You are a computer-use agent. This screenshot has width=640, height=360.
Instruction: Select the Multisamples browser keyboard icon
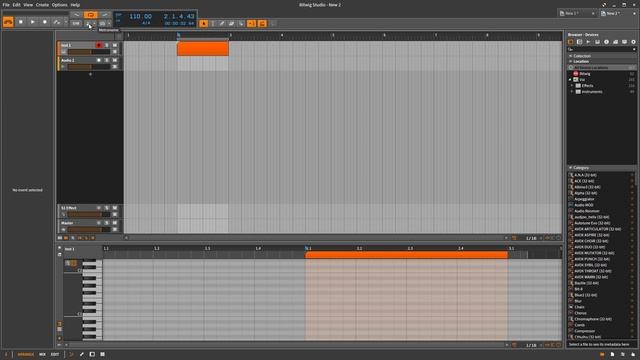point(598,42)
